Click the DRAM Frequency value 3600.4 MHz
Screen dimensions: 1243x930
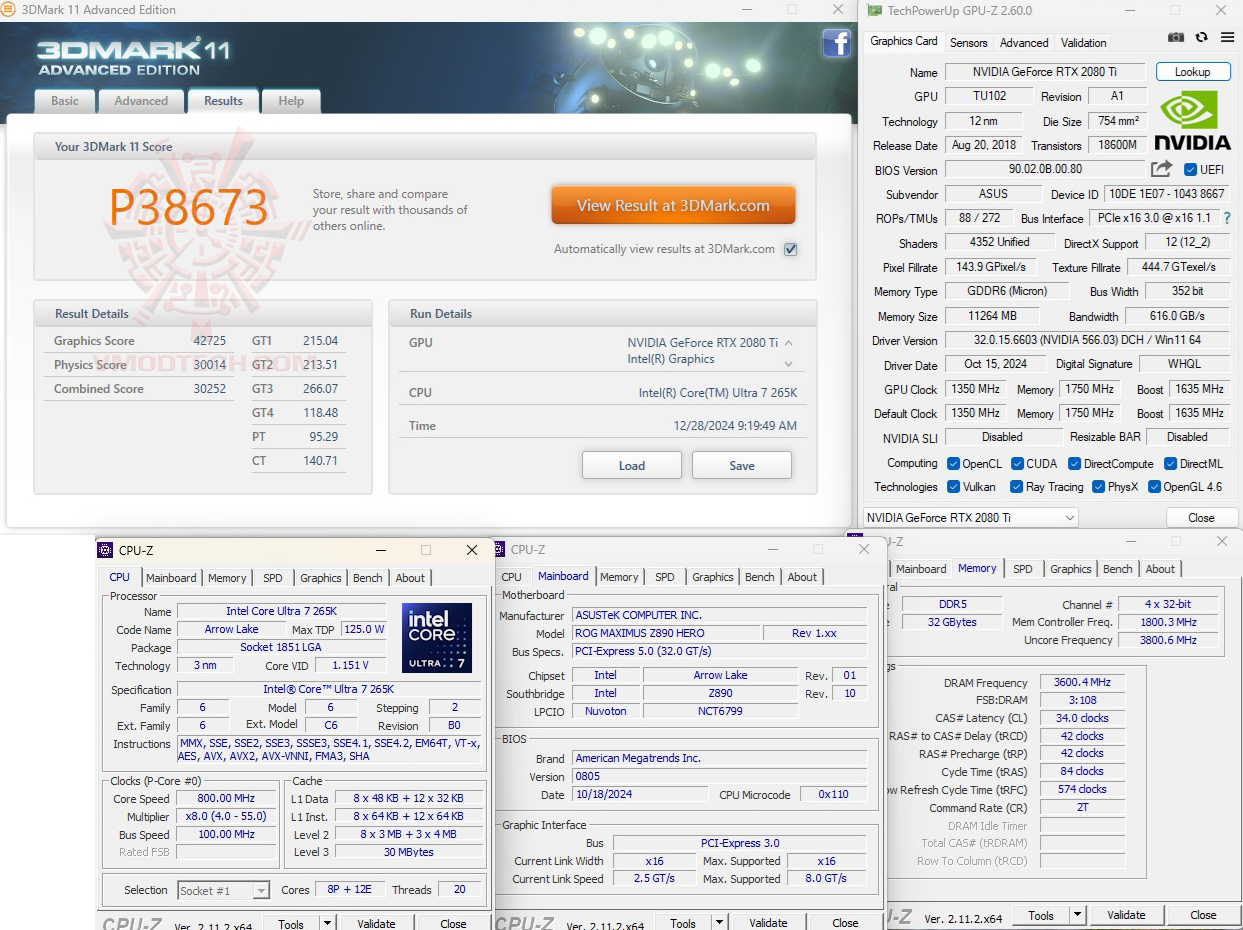pos(1082,683)
